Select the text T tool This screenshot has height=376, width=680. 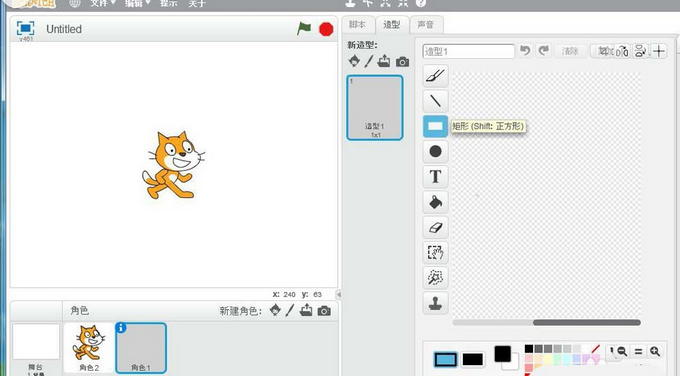coord(435,177)
